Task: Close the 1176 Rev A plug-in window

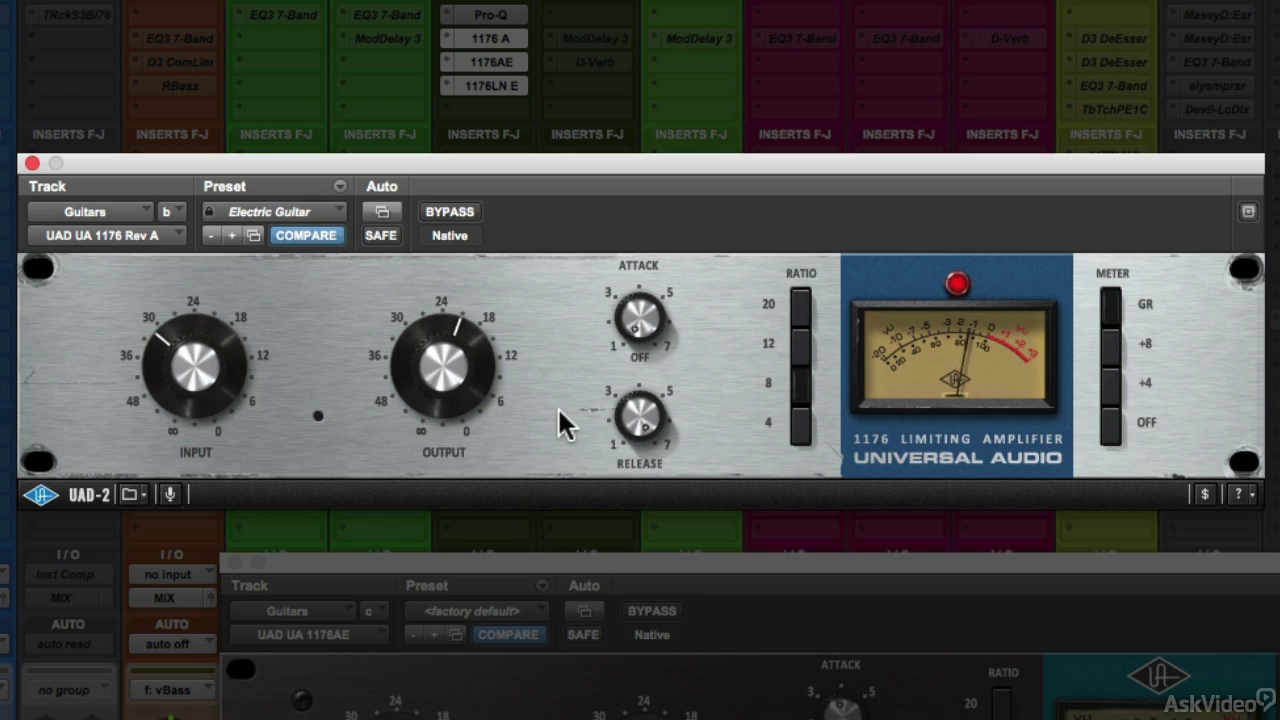Action: click(x=32, y=163)
